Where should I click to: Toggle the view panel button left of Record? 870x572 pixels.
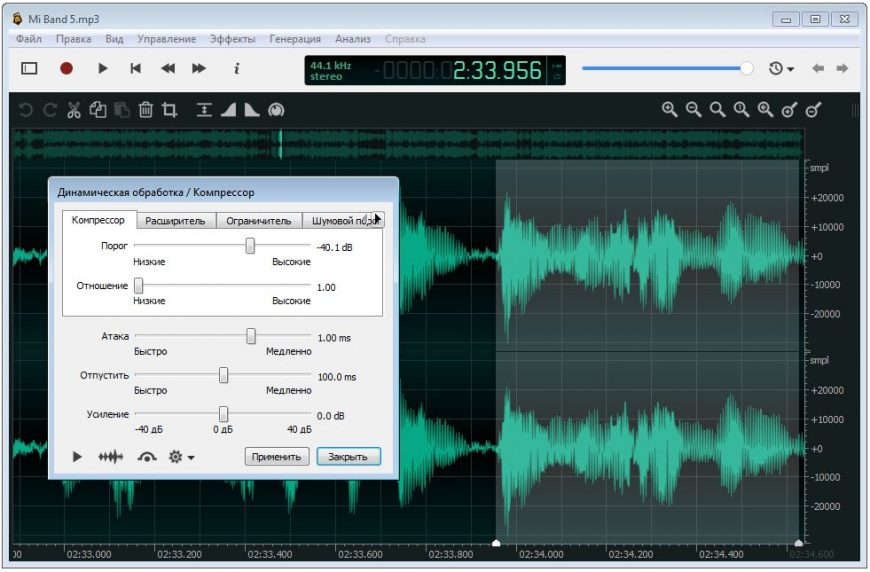click(29, 69)
